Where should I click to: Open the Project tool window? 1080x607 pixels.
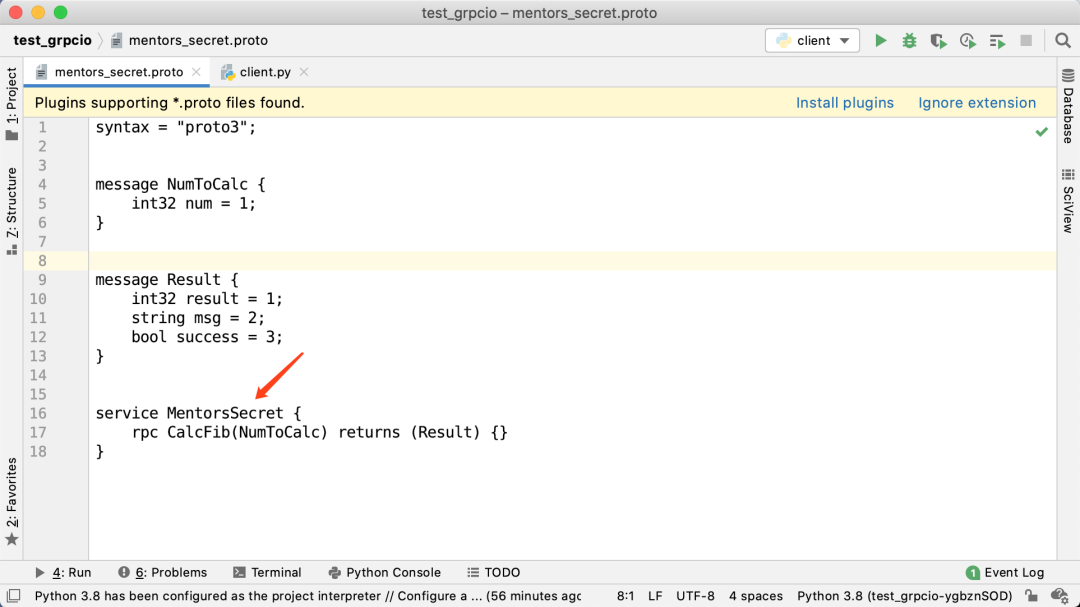coord(12,103)
